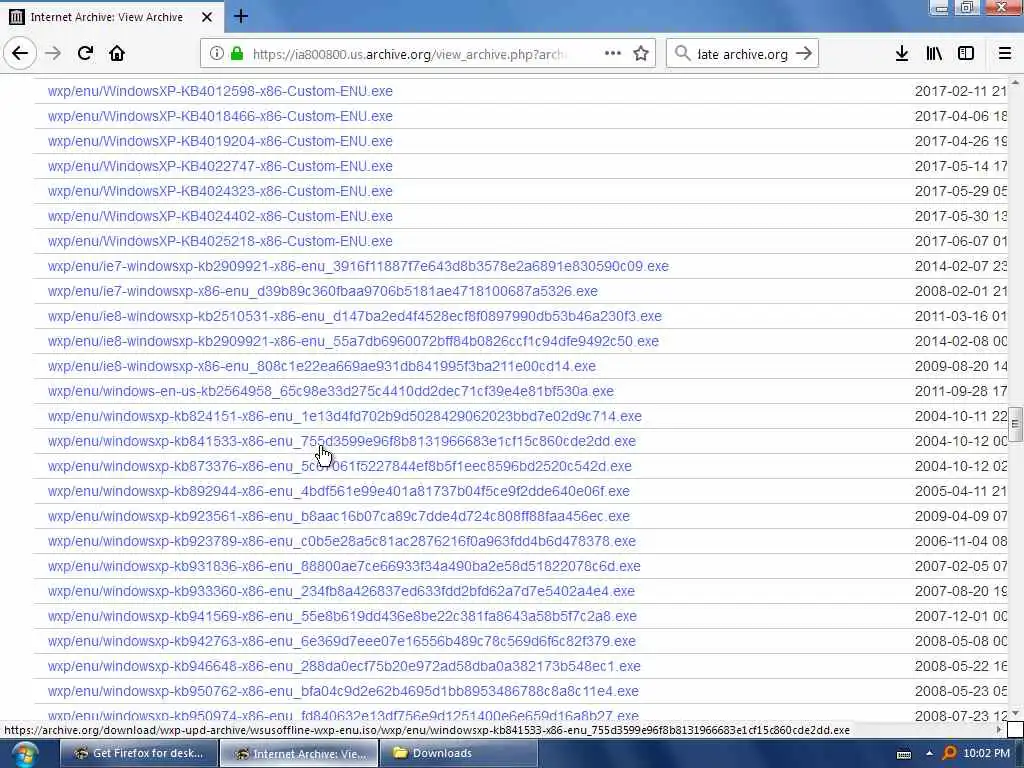1024x768 pixels.
Task: Open the 10:02 PM clock
Action: (986, 754)
